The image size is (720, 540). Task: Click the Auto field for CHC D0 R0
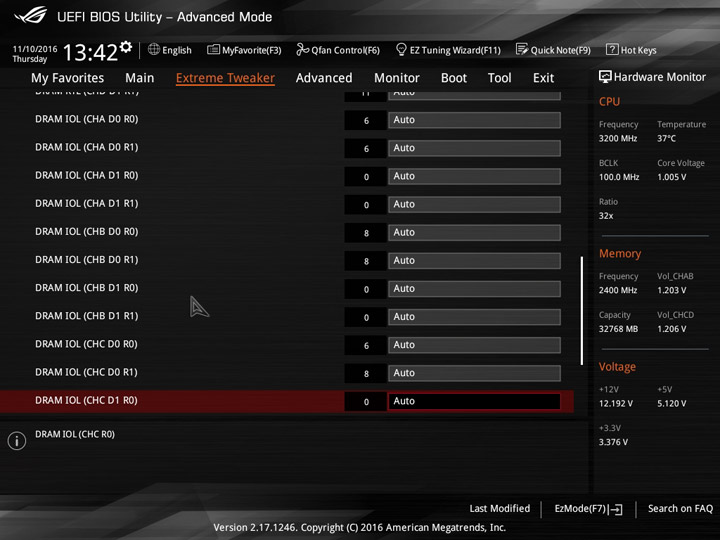(x=474, y=345)
